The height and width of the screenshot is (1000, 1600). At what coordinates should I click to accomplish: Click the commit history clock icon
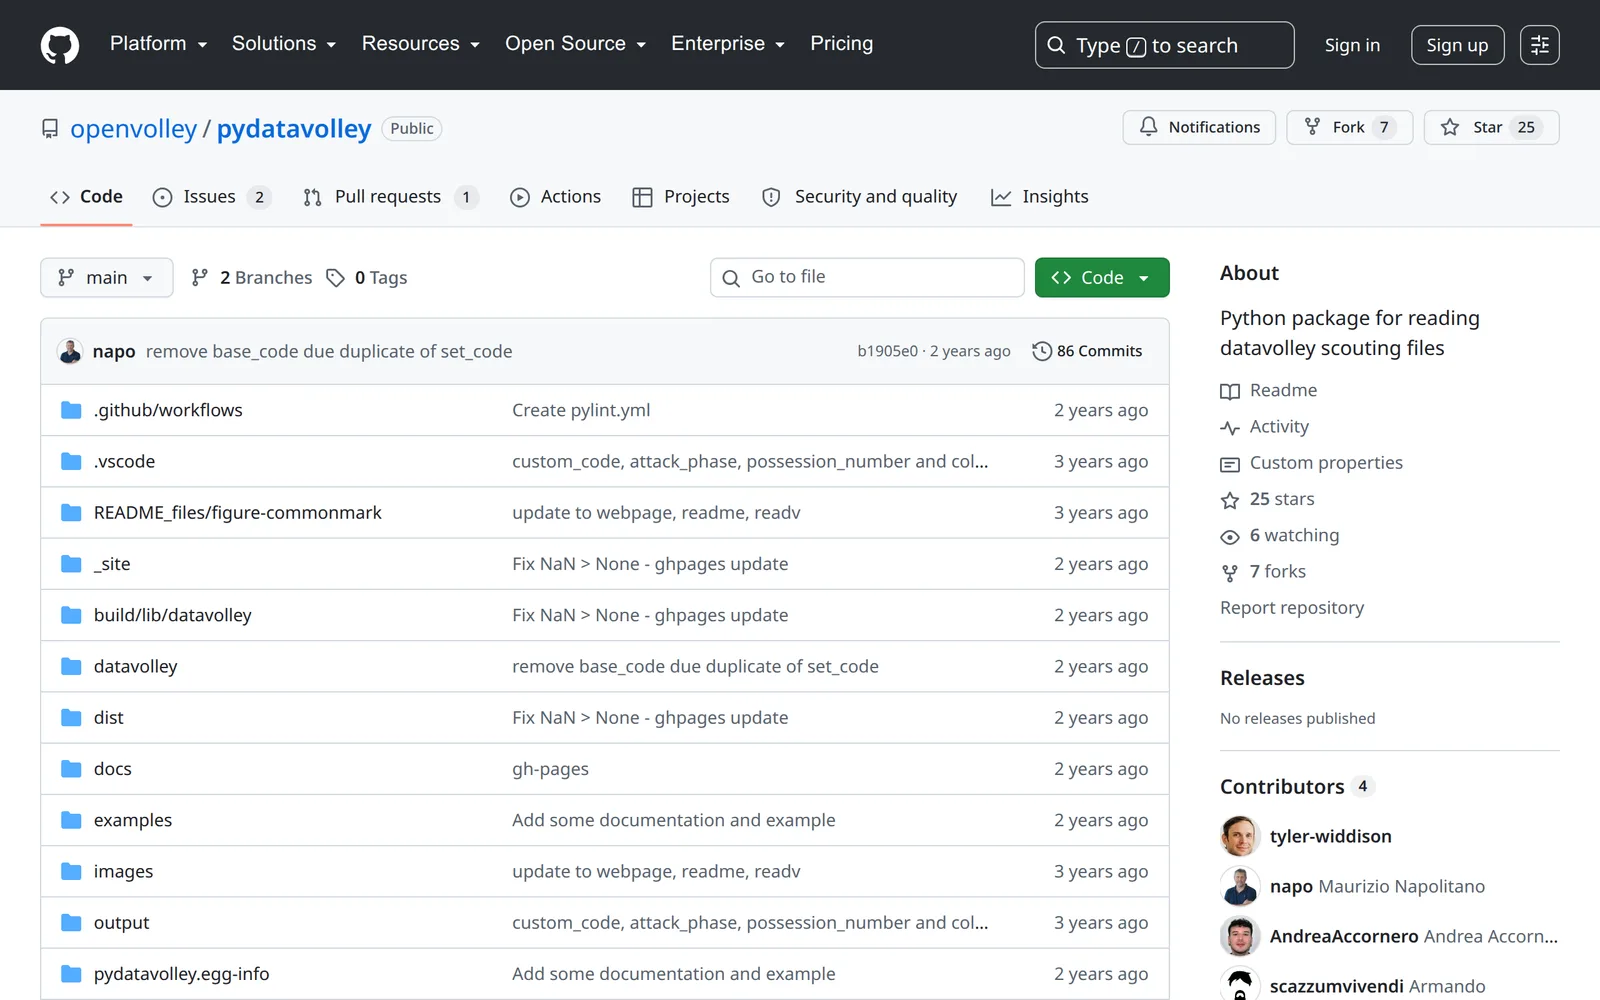click(1042, 351)
